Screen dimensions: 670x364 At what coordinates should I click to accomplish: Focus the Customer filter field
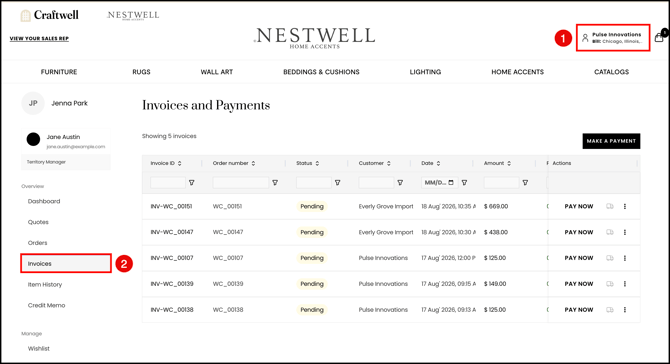coord(376,182)
